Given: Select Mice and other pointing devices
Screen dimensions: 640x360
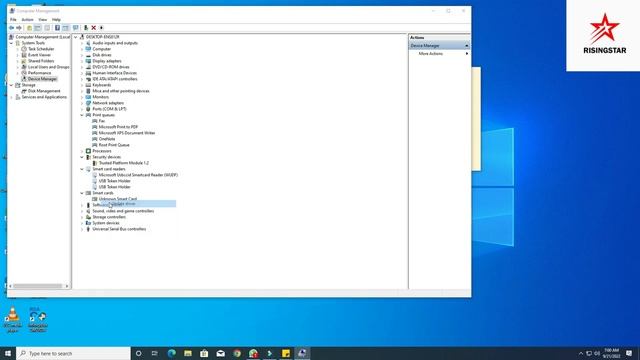Looking at the screenshot, I should click(121, 91).
